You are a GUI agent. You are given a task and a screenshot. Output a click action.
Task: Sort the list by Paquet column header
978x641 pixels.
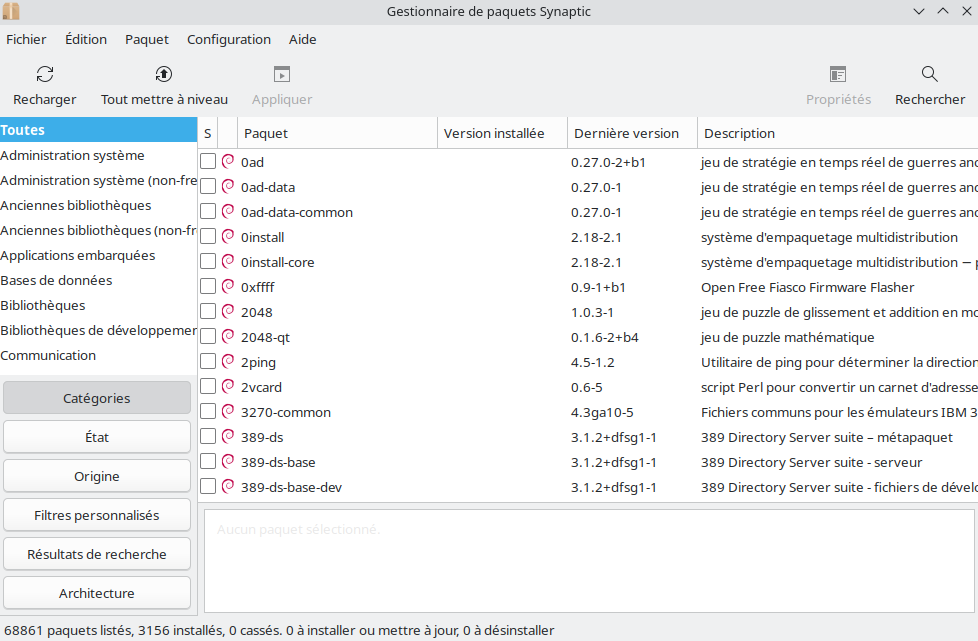[x=337, y=133]
